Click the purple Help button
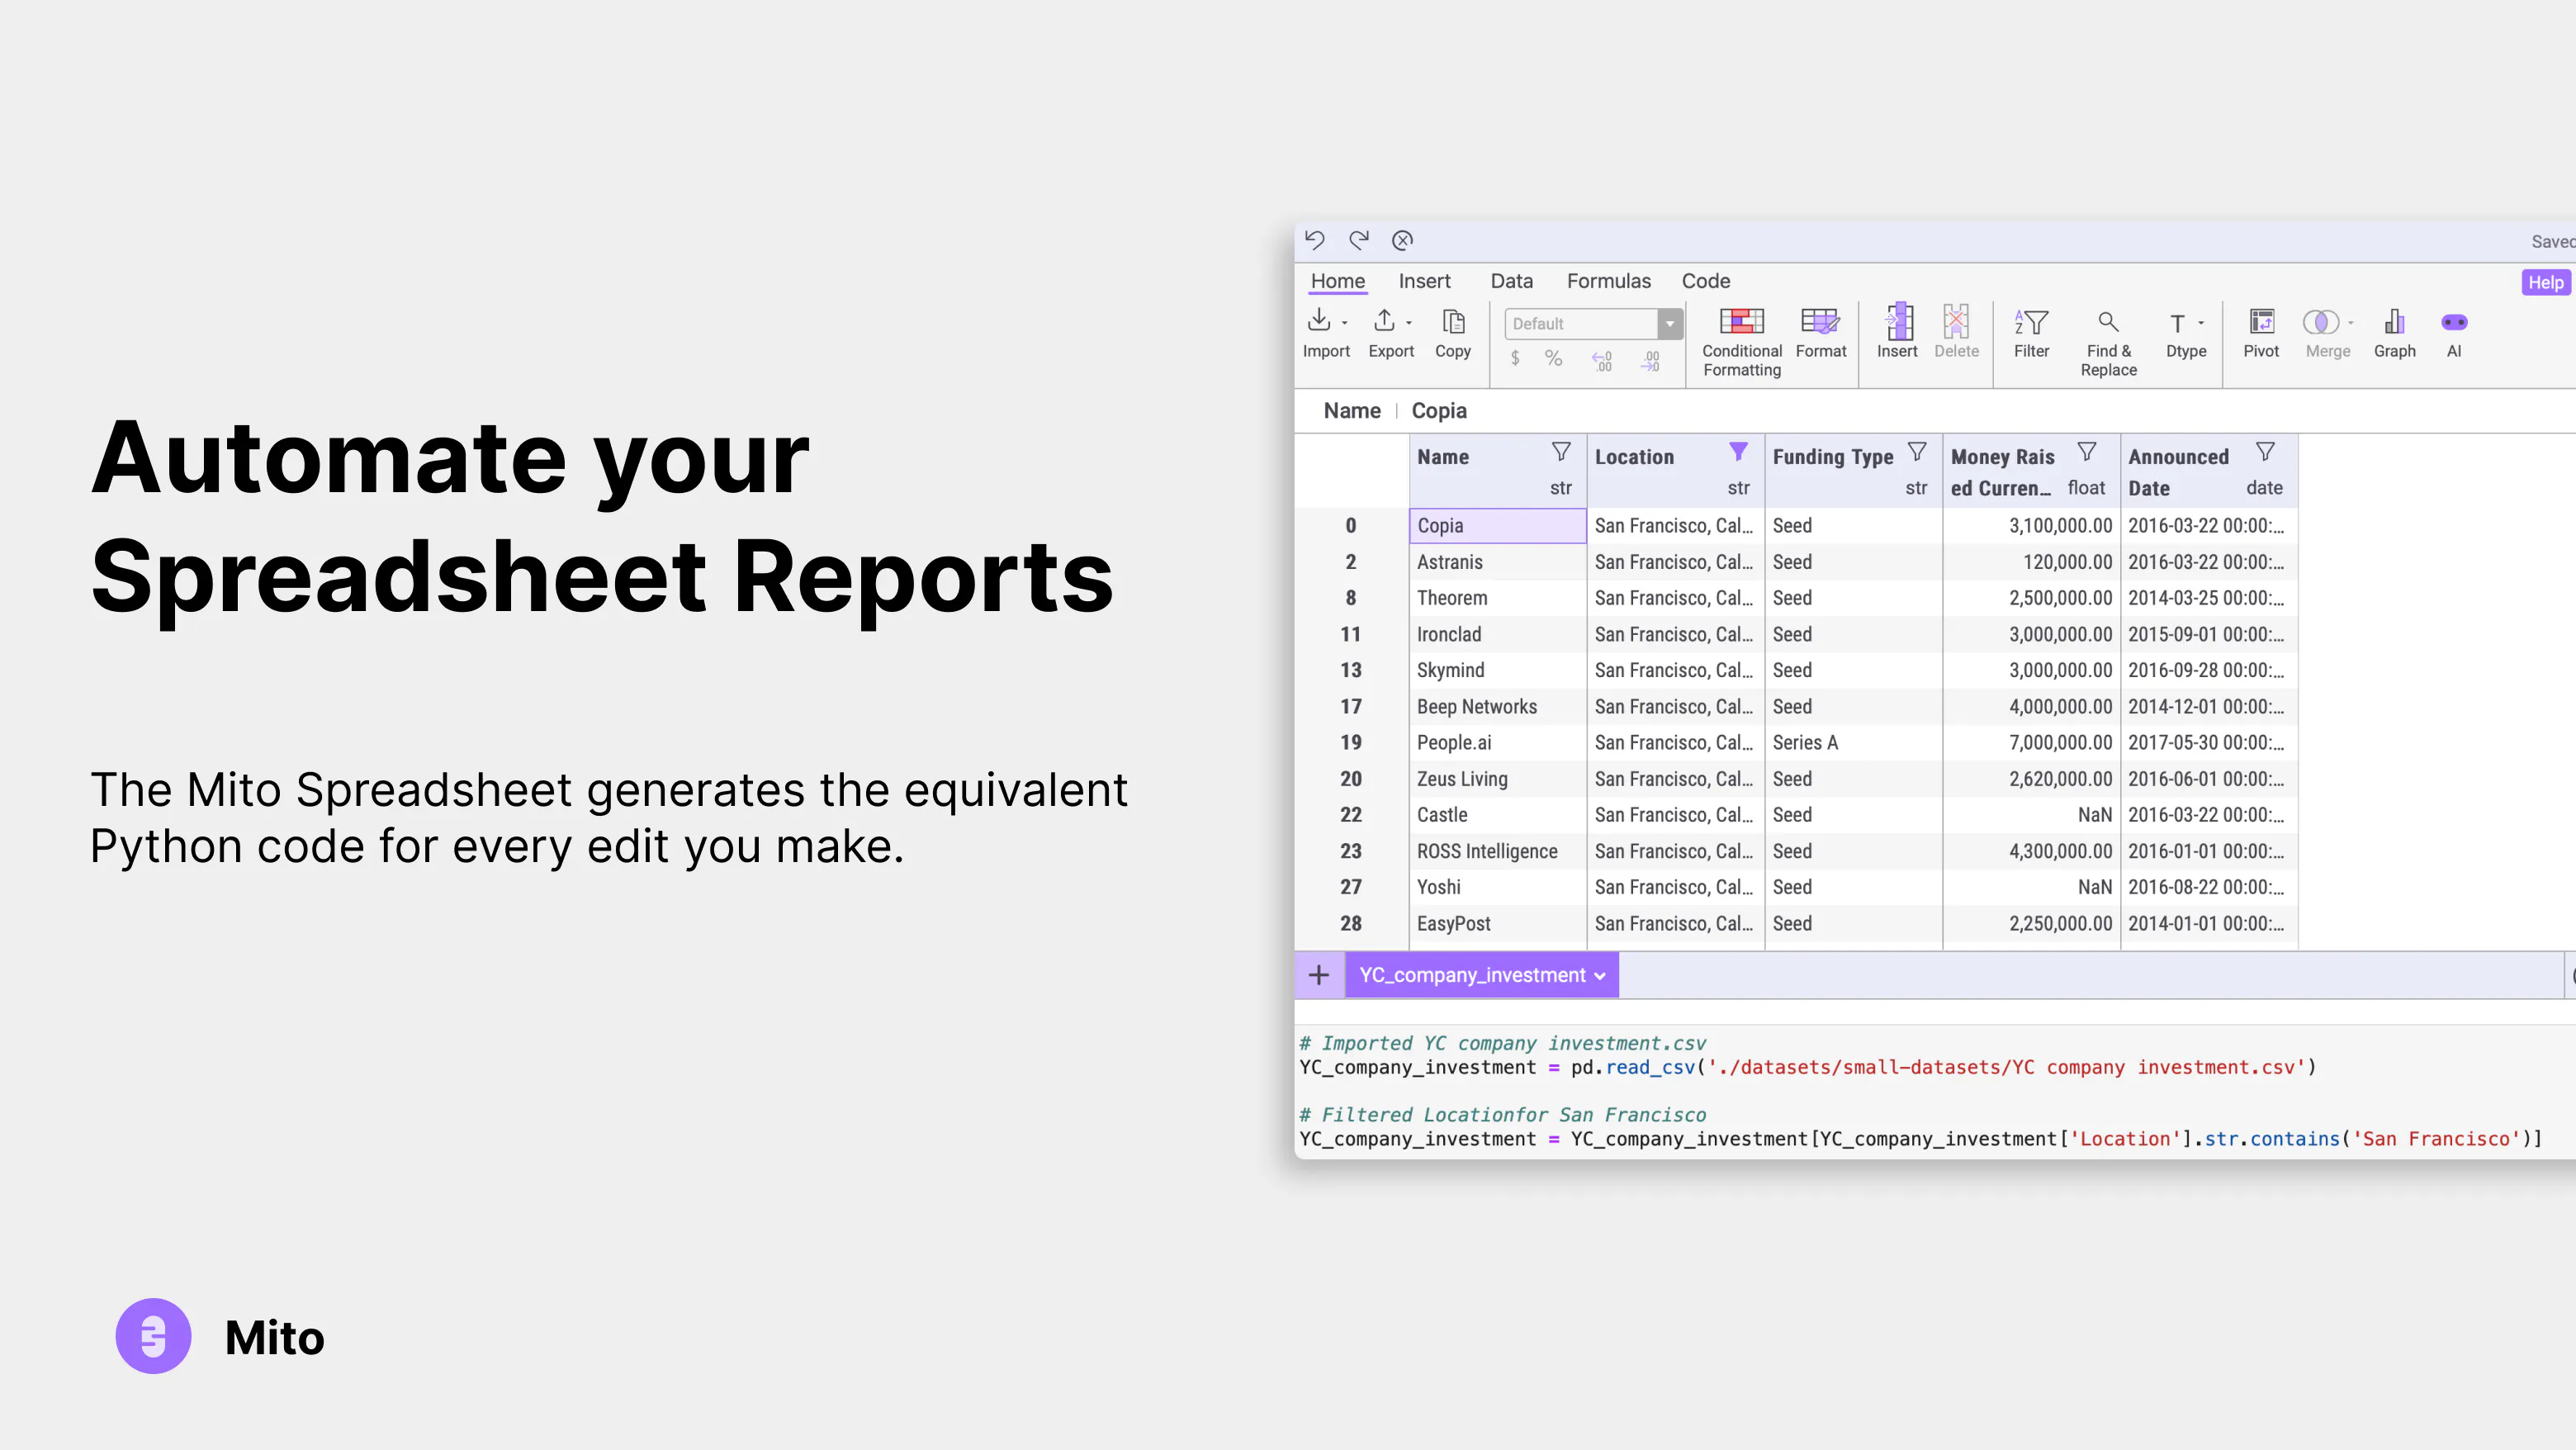Screen dimensions: 2576x1450 click(x=2545, y=282)
